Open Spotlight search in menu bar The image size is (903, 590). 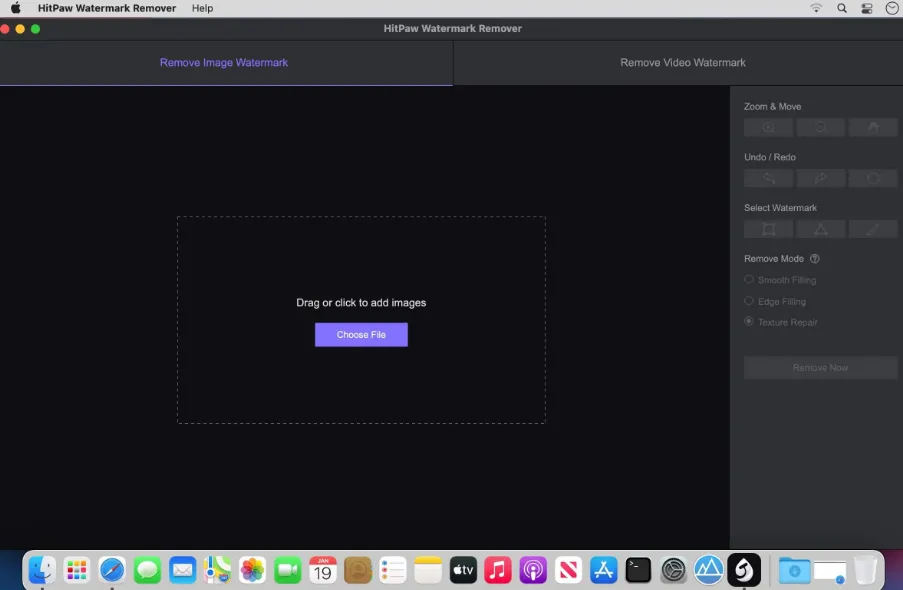842,8
